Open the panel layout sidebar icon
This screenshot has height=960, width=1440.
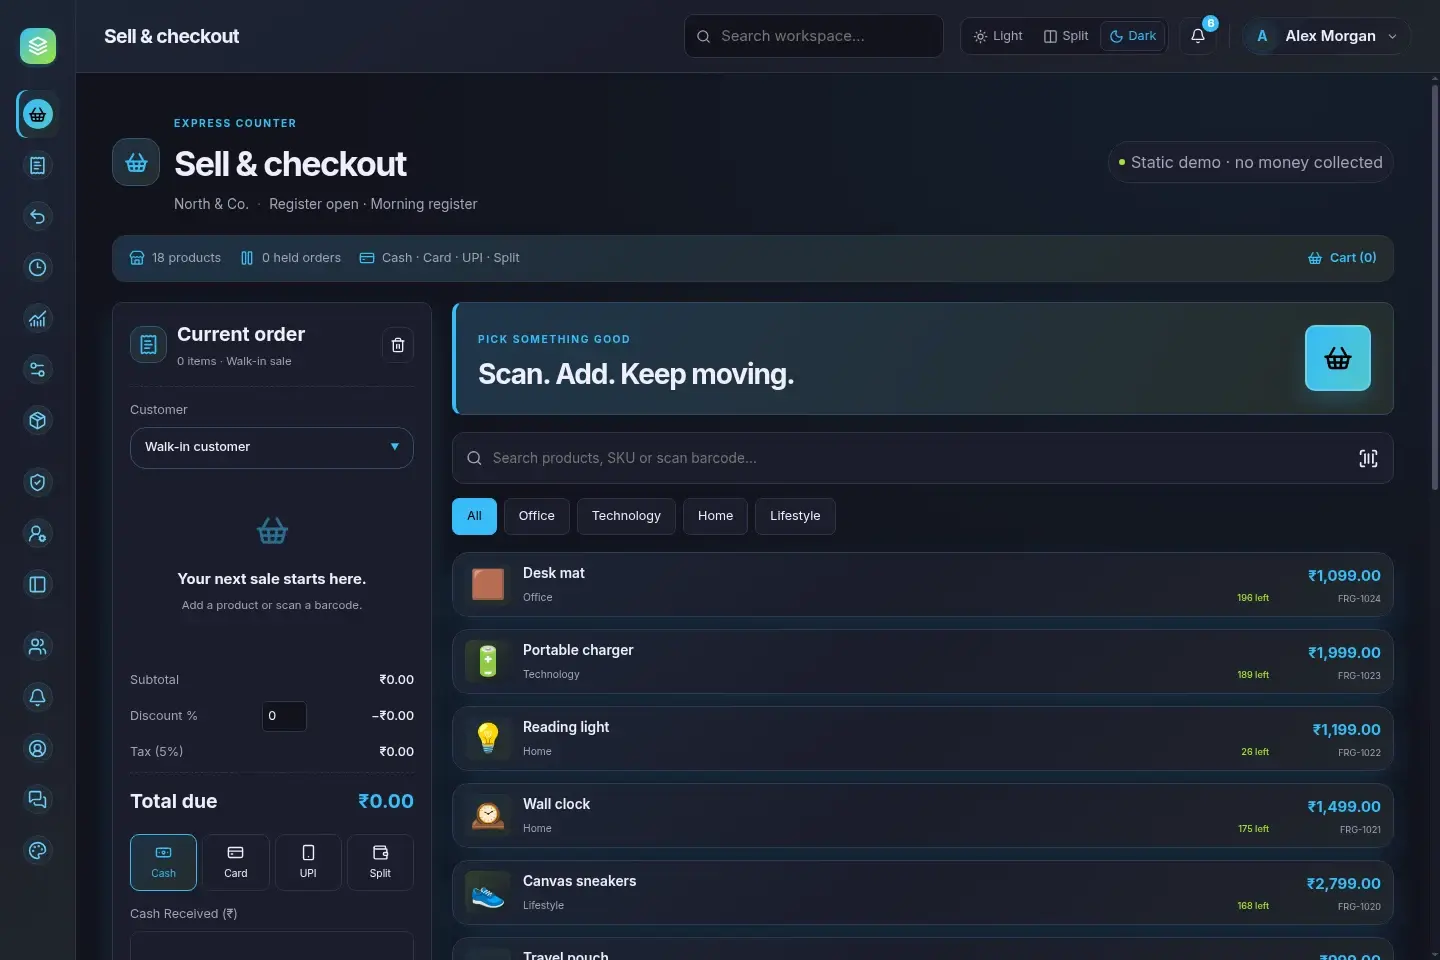pos(38,585)
